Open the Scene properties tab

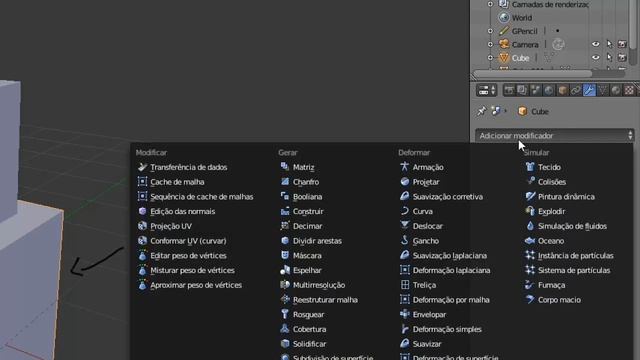(536, 90)
